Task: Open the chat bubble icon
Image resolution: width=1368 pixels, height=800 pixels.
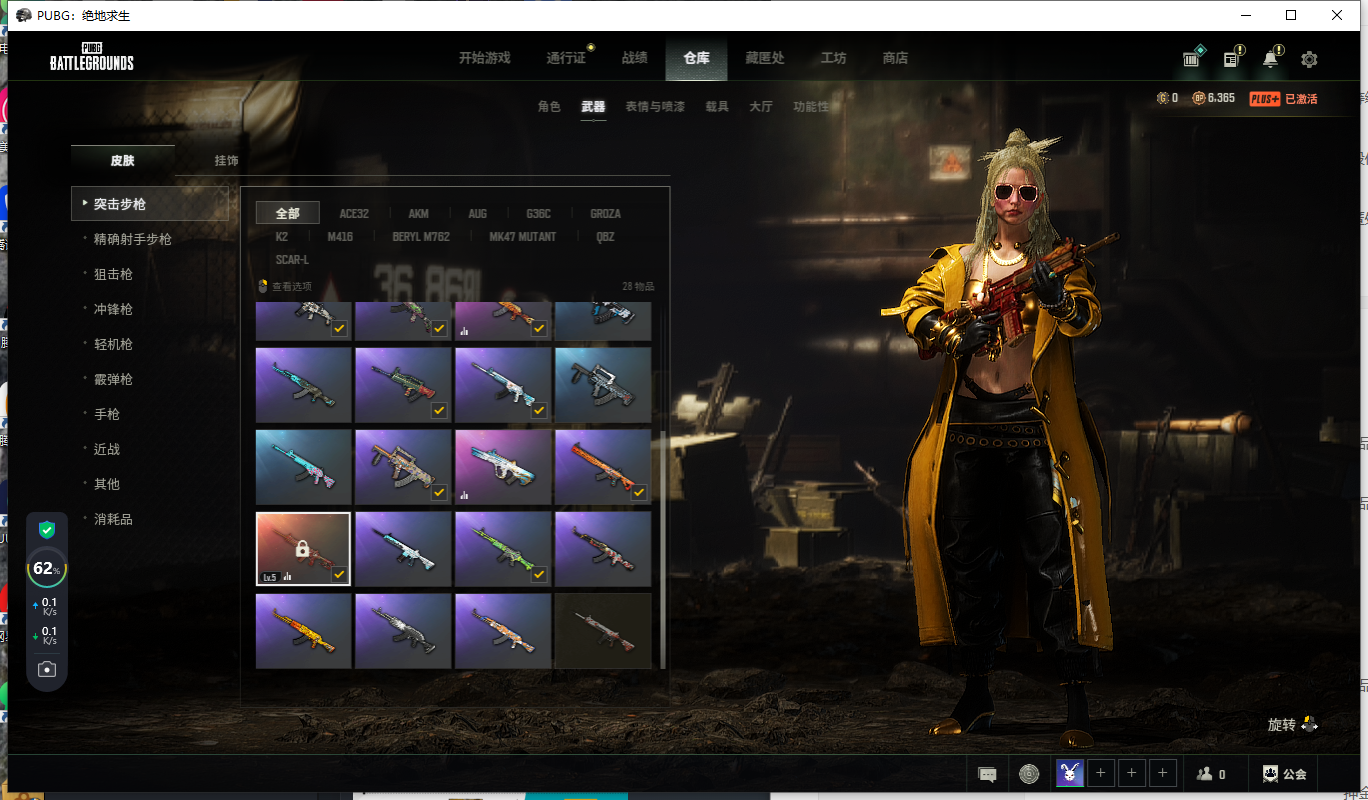Action: click(x=987, y=774)
